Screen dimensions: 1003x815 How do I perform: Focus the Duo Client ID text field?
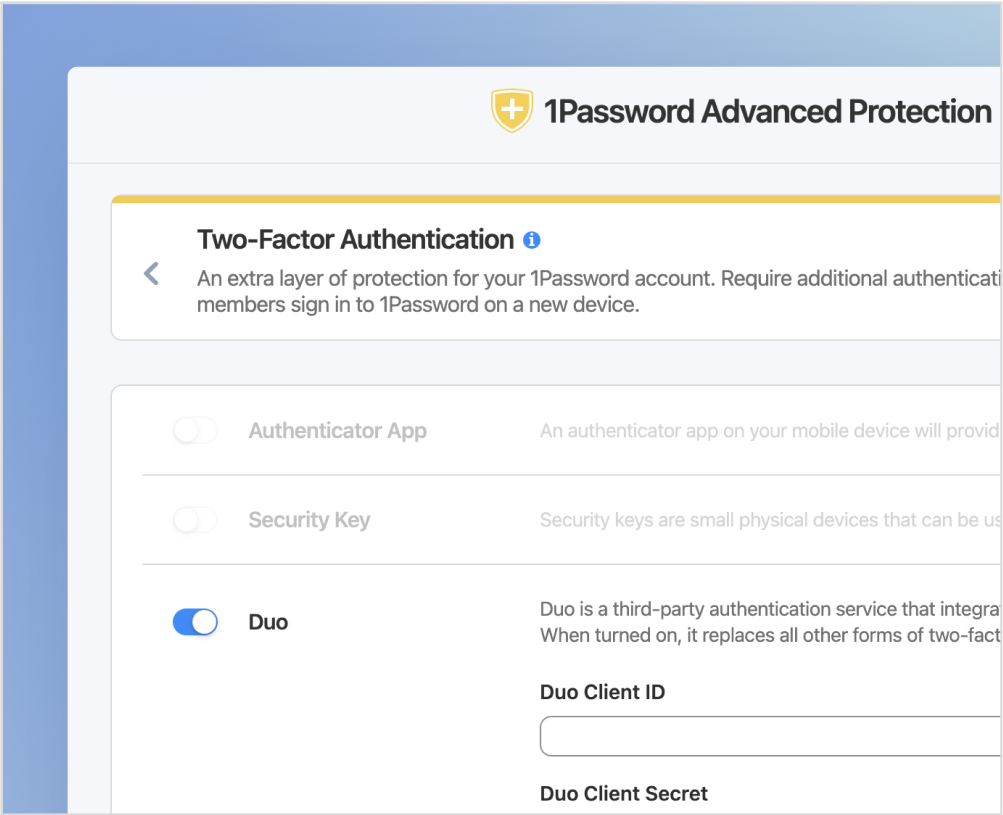(770, 736)
